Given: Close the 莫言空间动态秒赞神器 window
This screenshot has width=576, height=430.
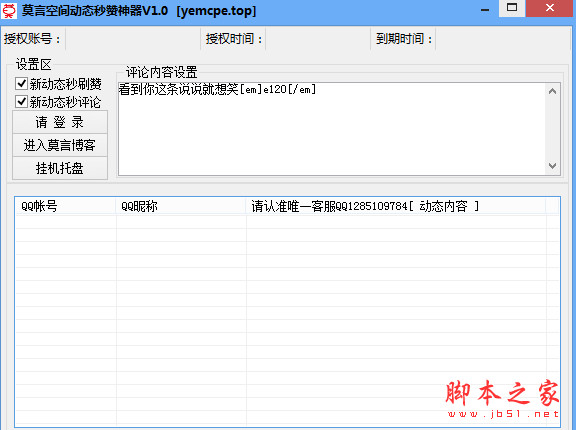Looking at the screenshot, I should point(550,8).
